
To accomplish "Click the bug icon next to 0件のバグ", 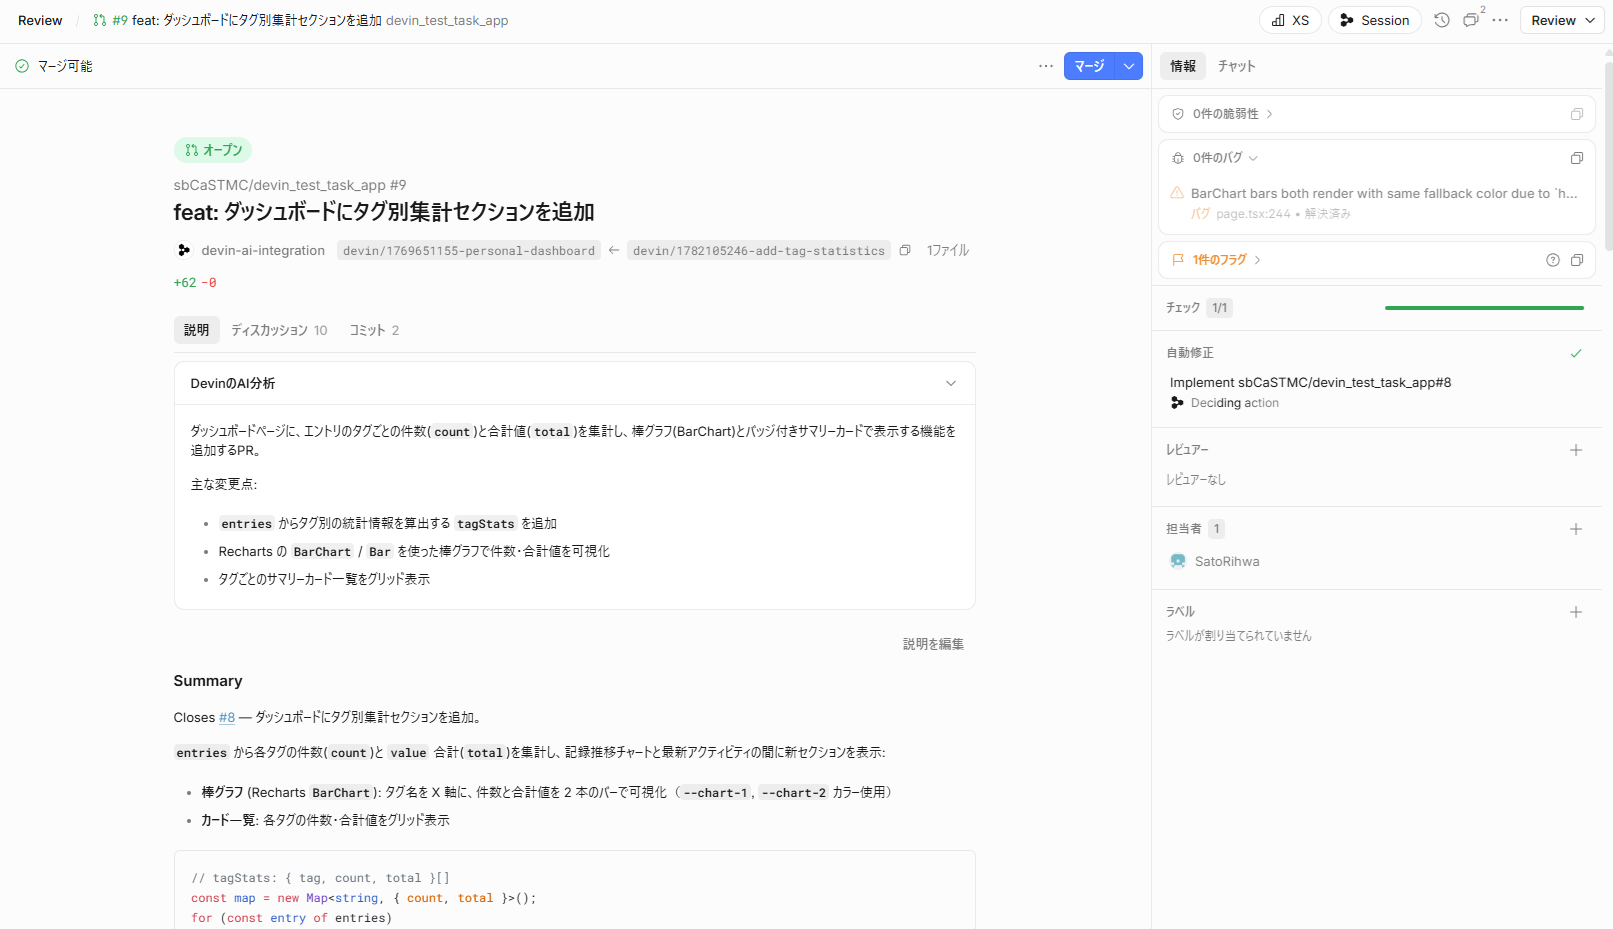I will tap(1178, 158).
